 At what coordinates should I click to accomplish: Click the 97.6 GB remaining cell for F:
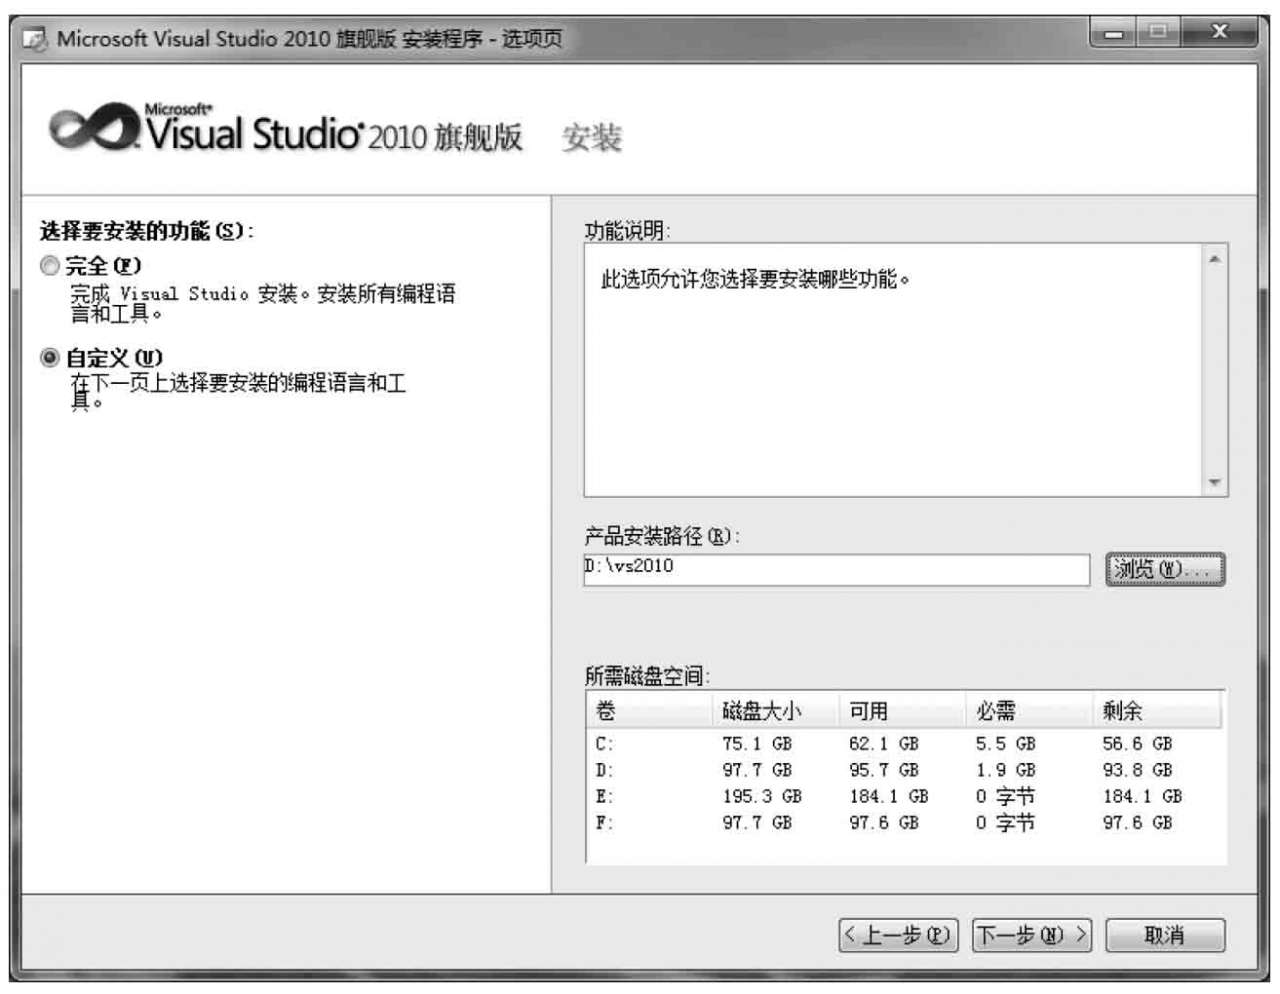[1138, 822]
